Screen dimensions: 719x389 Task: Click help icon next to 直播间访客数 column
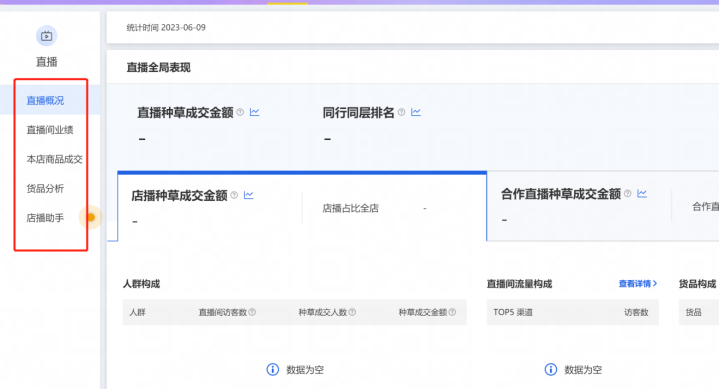click(x=252, y=312)
